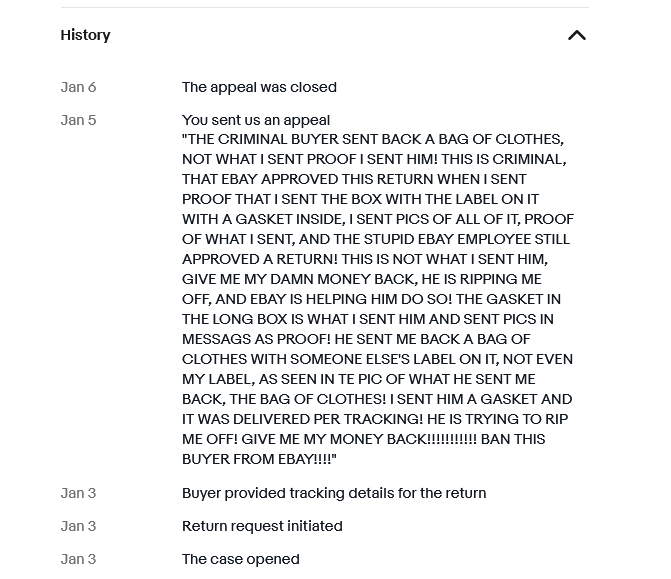Select 'Buyer provided tracking details for the return'
Viewport: 671px width, 579px height.
coord(334,493)
